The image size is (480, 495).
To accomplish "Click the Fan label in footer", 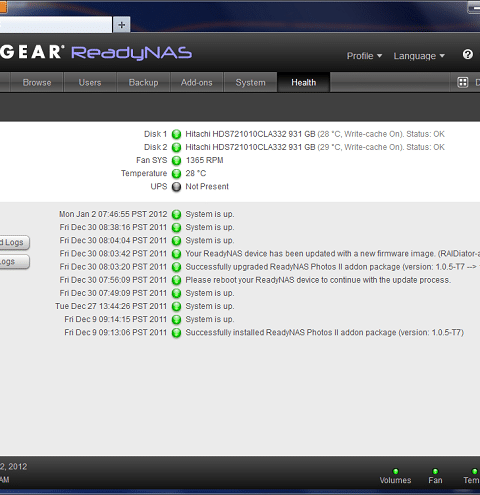I will coord(435,480).
